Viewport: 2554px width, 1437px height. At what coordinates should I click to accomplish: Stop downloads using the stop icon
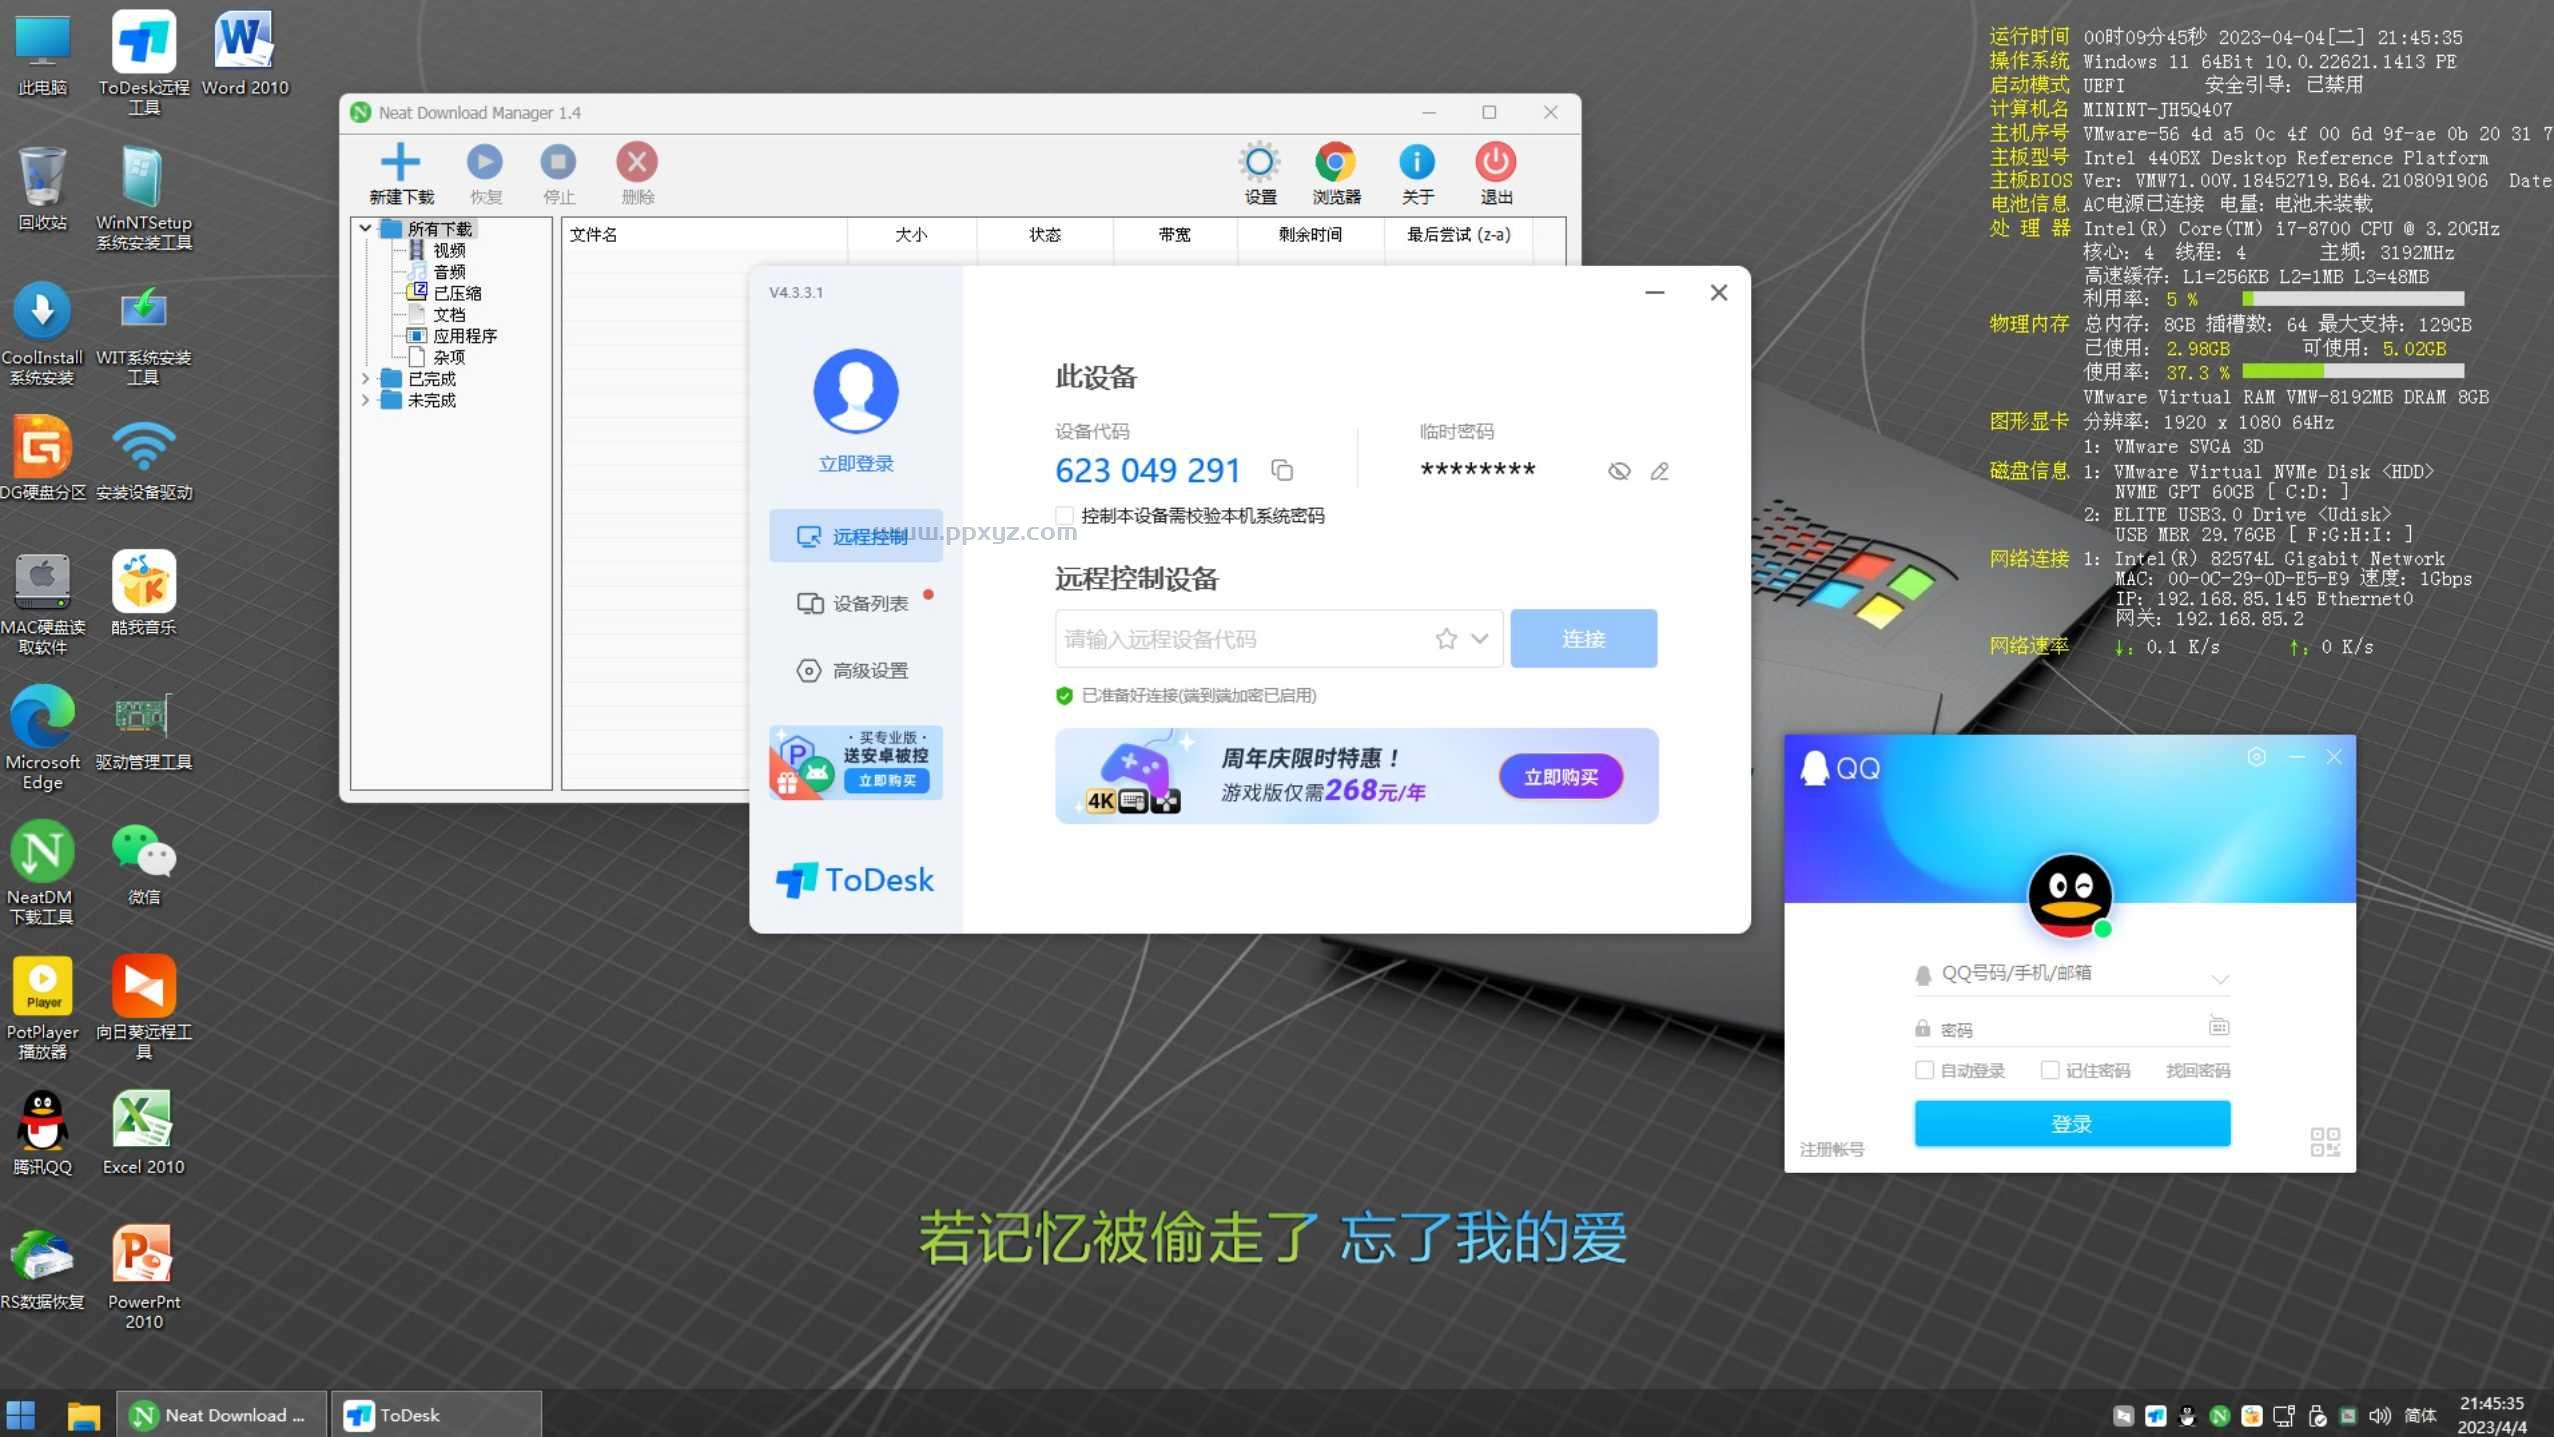[x=559, y=161]
